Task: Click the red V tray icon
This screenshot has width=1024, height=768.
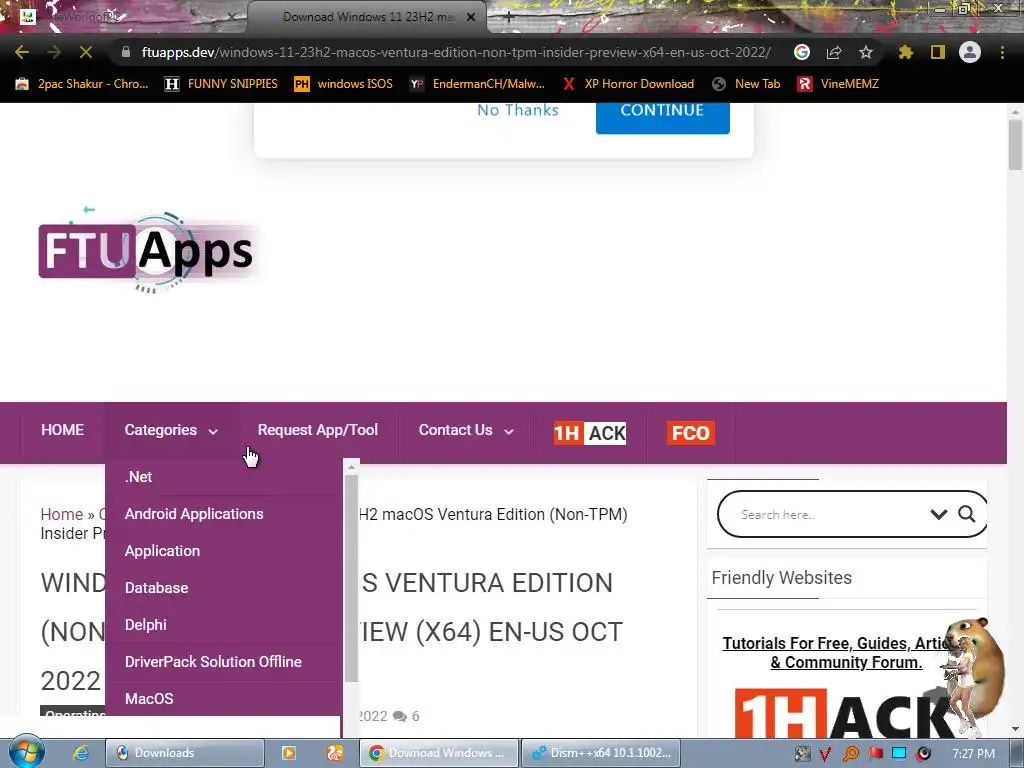Action: point(825,754)
